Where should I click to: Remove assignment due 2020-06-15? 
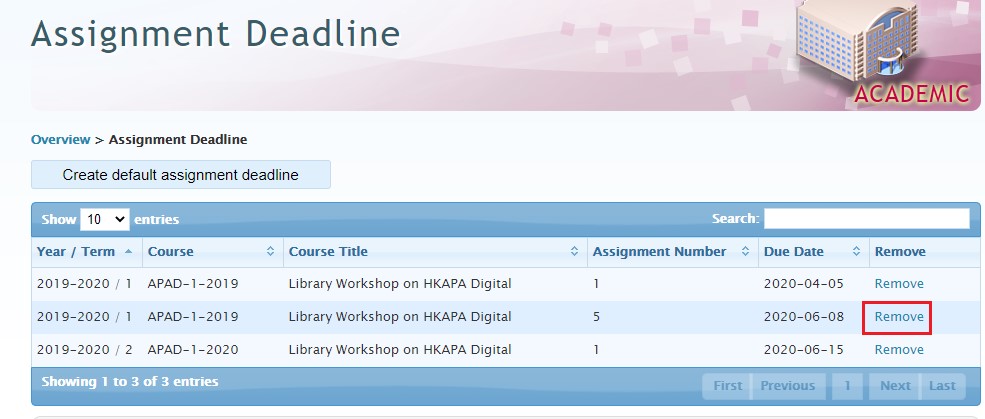tap(899, 349)
